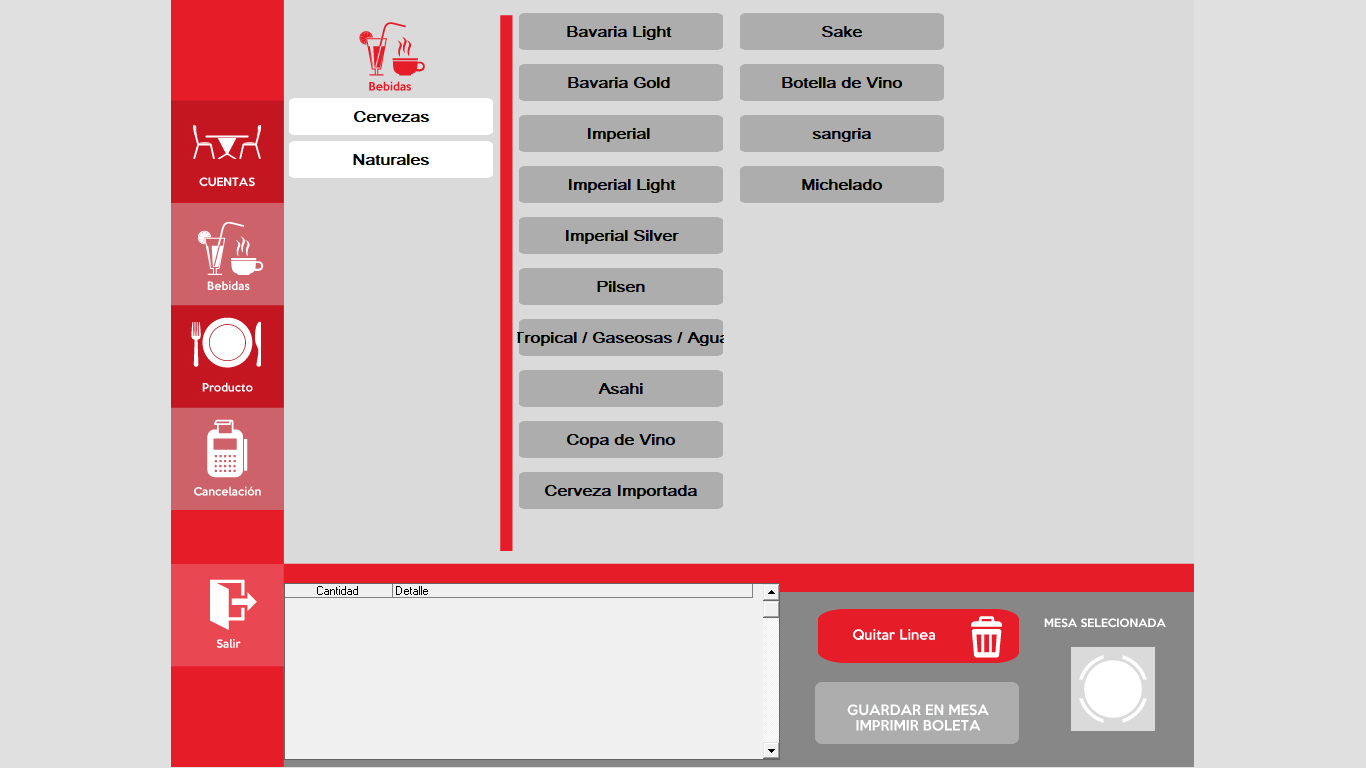Viewport: 1366px width, 768px height.
Task: Add a Michelado to the order
Action: [841, 185]
